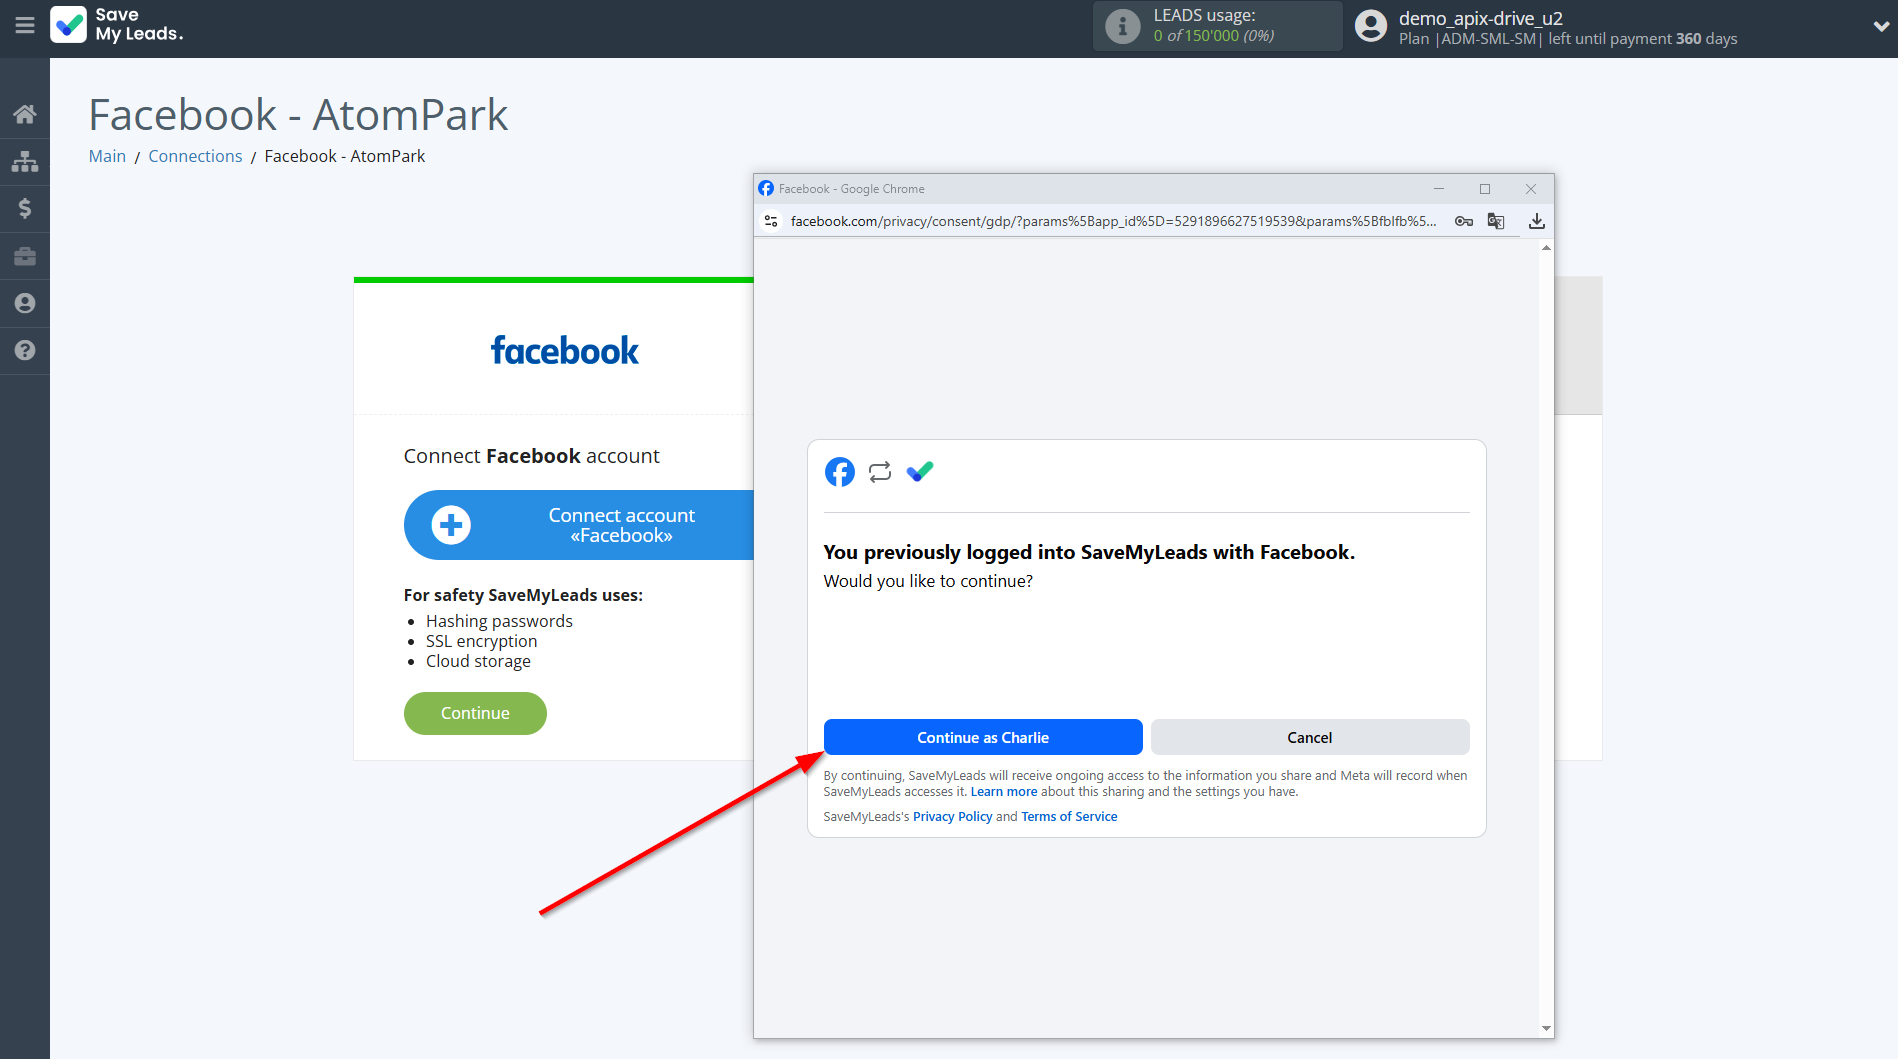Expand the account dropdown chevron
Viewport: 1898px width, 1059px height.
(1881, 27)
